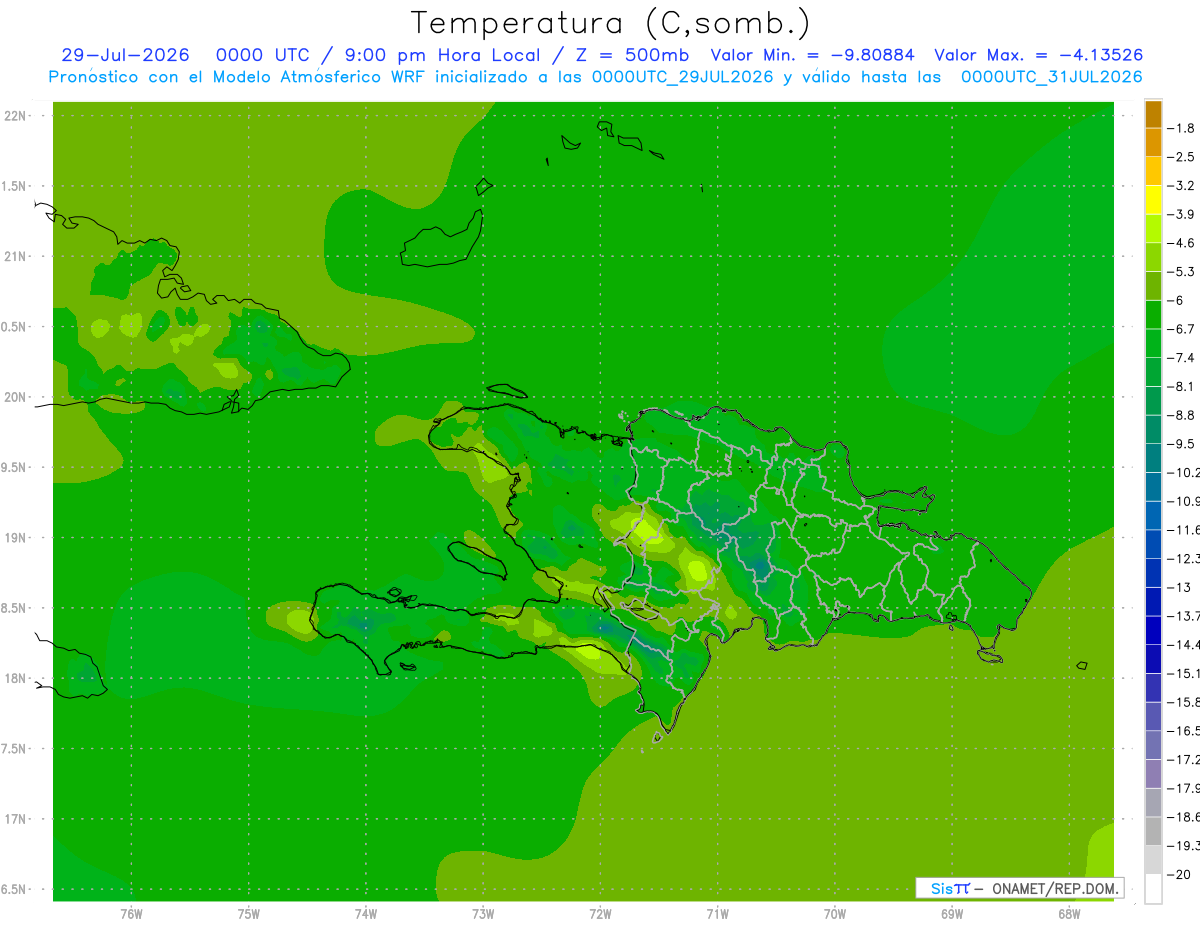This screenshot has height=927, width=1200.
Task: Pick the olive-green swatch between -5.3 and -6
Action: pos(1153,286)
